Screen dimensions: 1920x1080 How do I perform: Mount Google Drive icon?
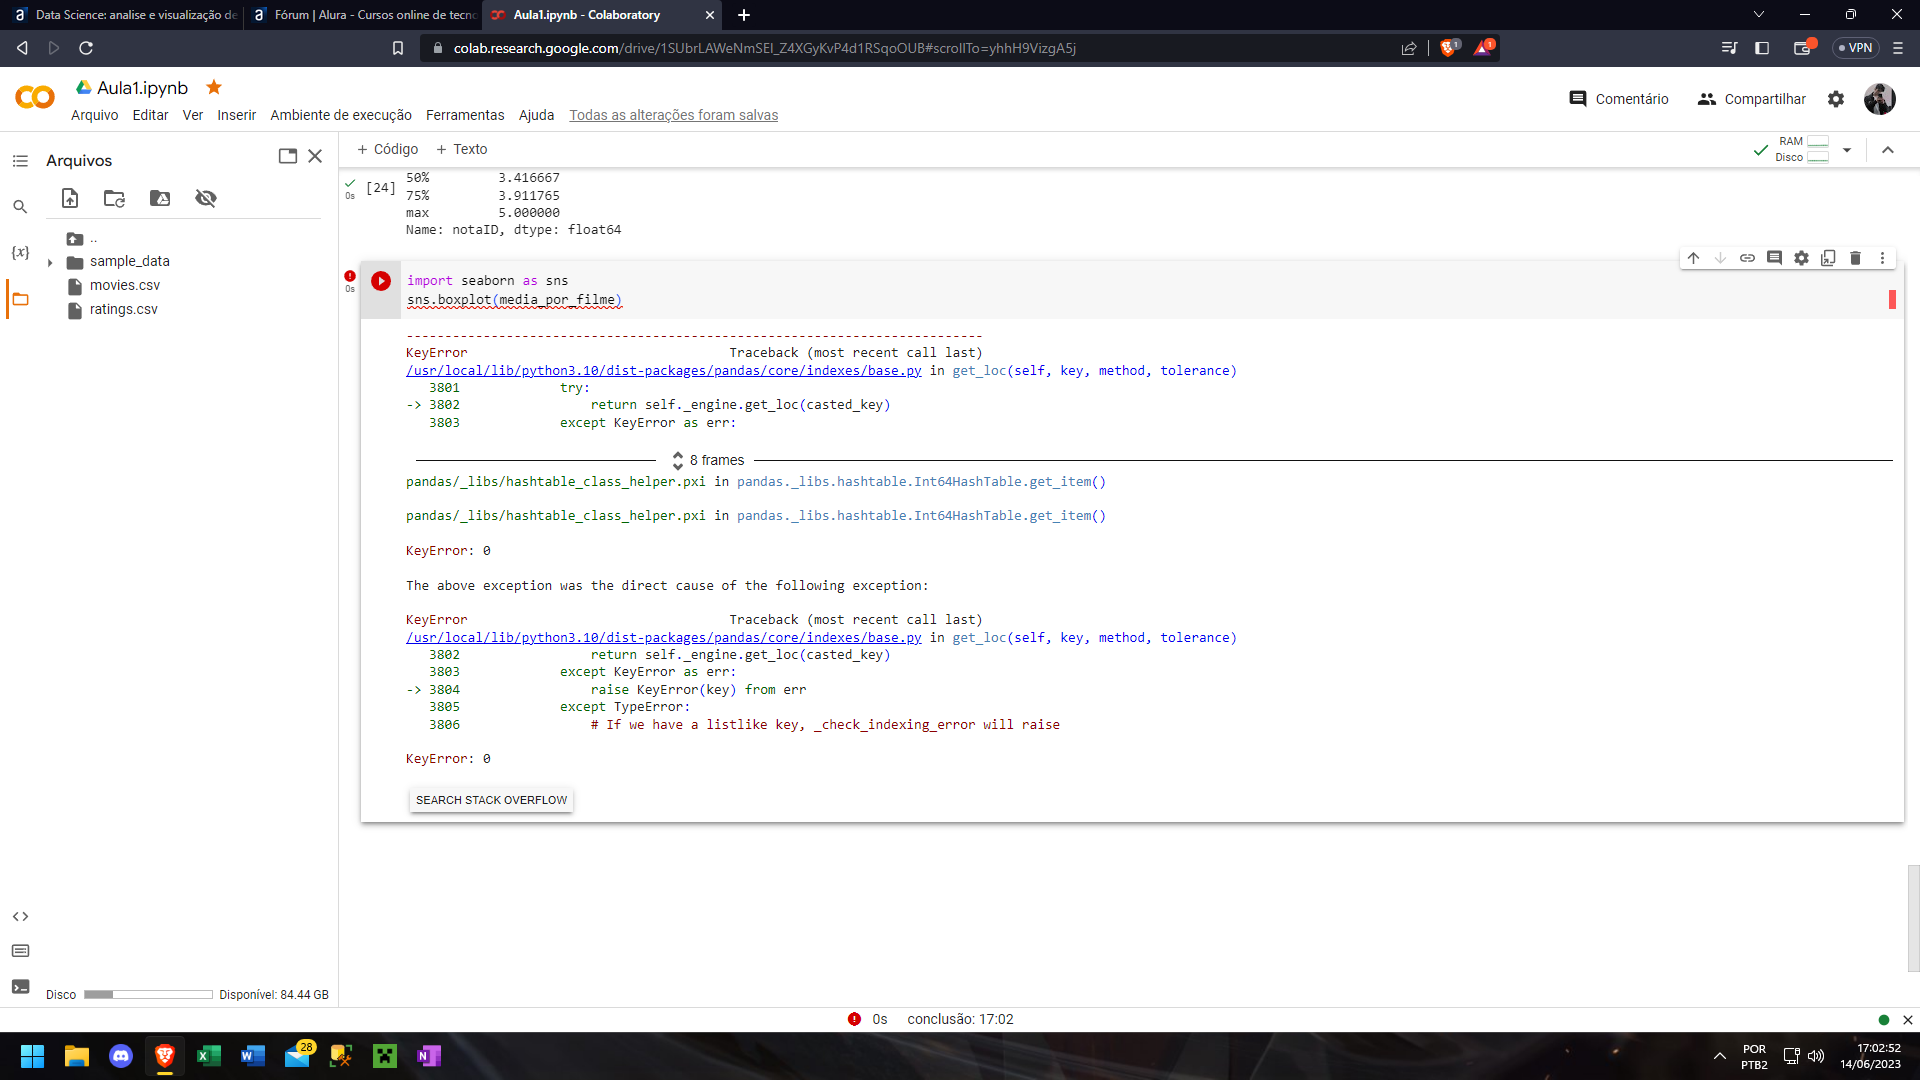tap(160, 198)
